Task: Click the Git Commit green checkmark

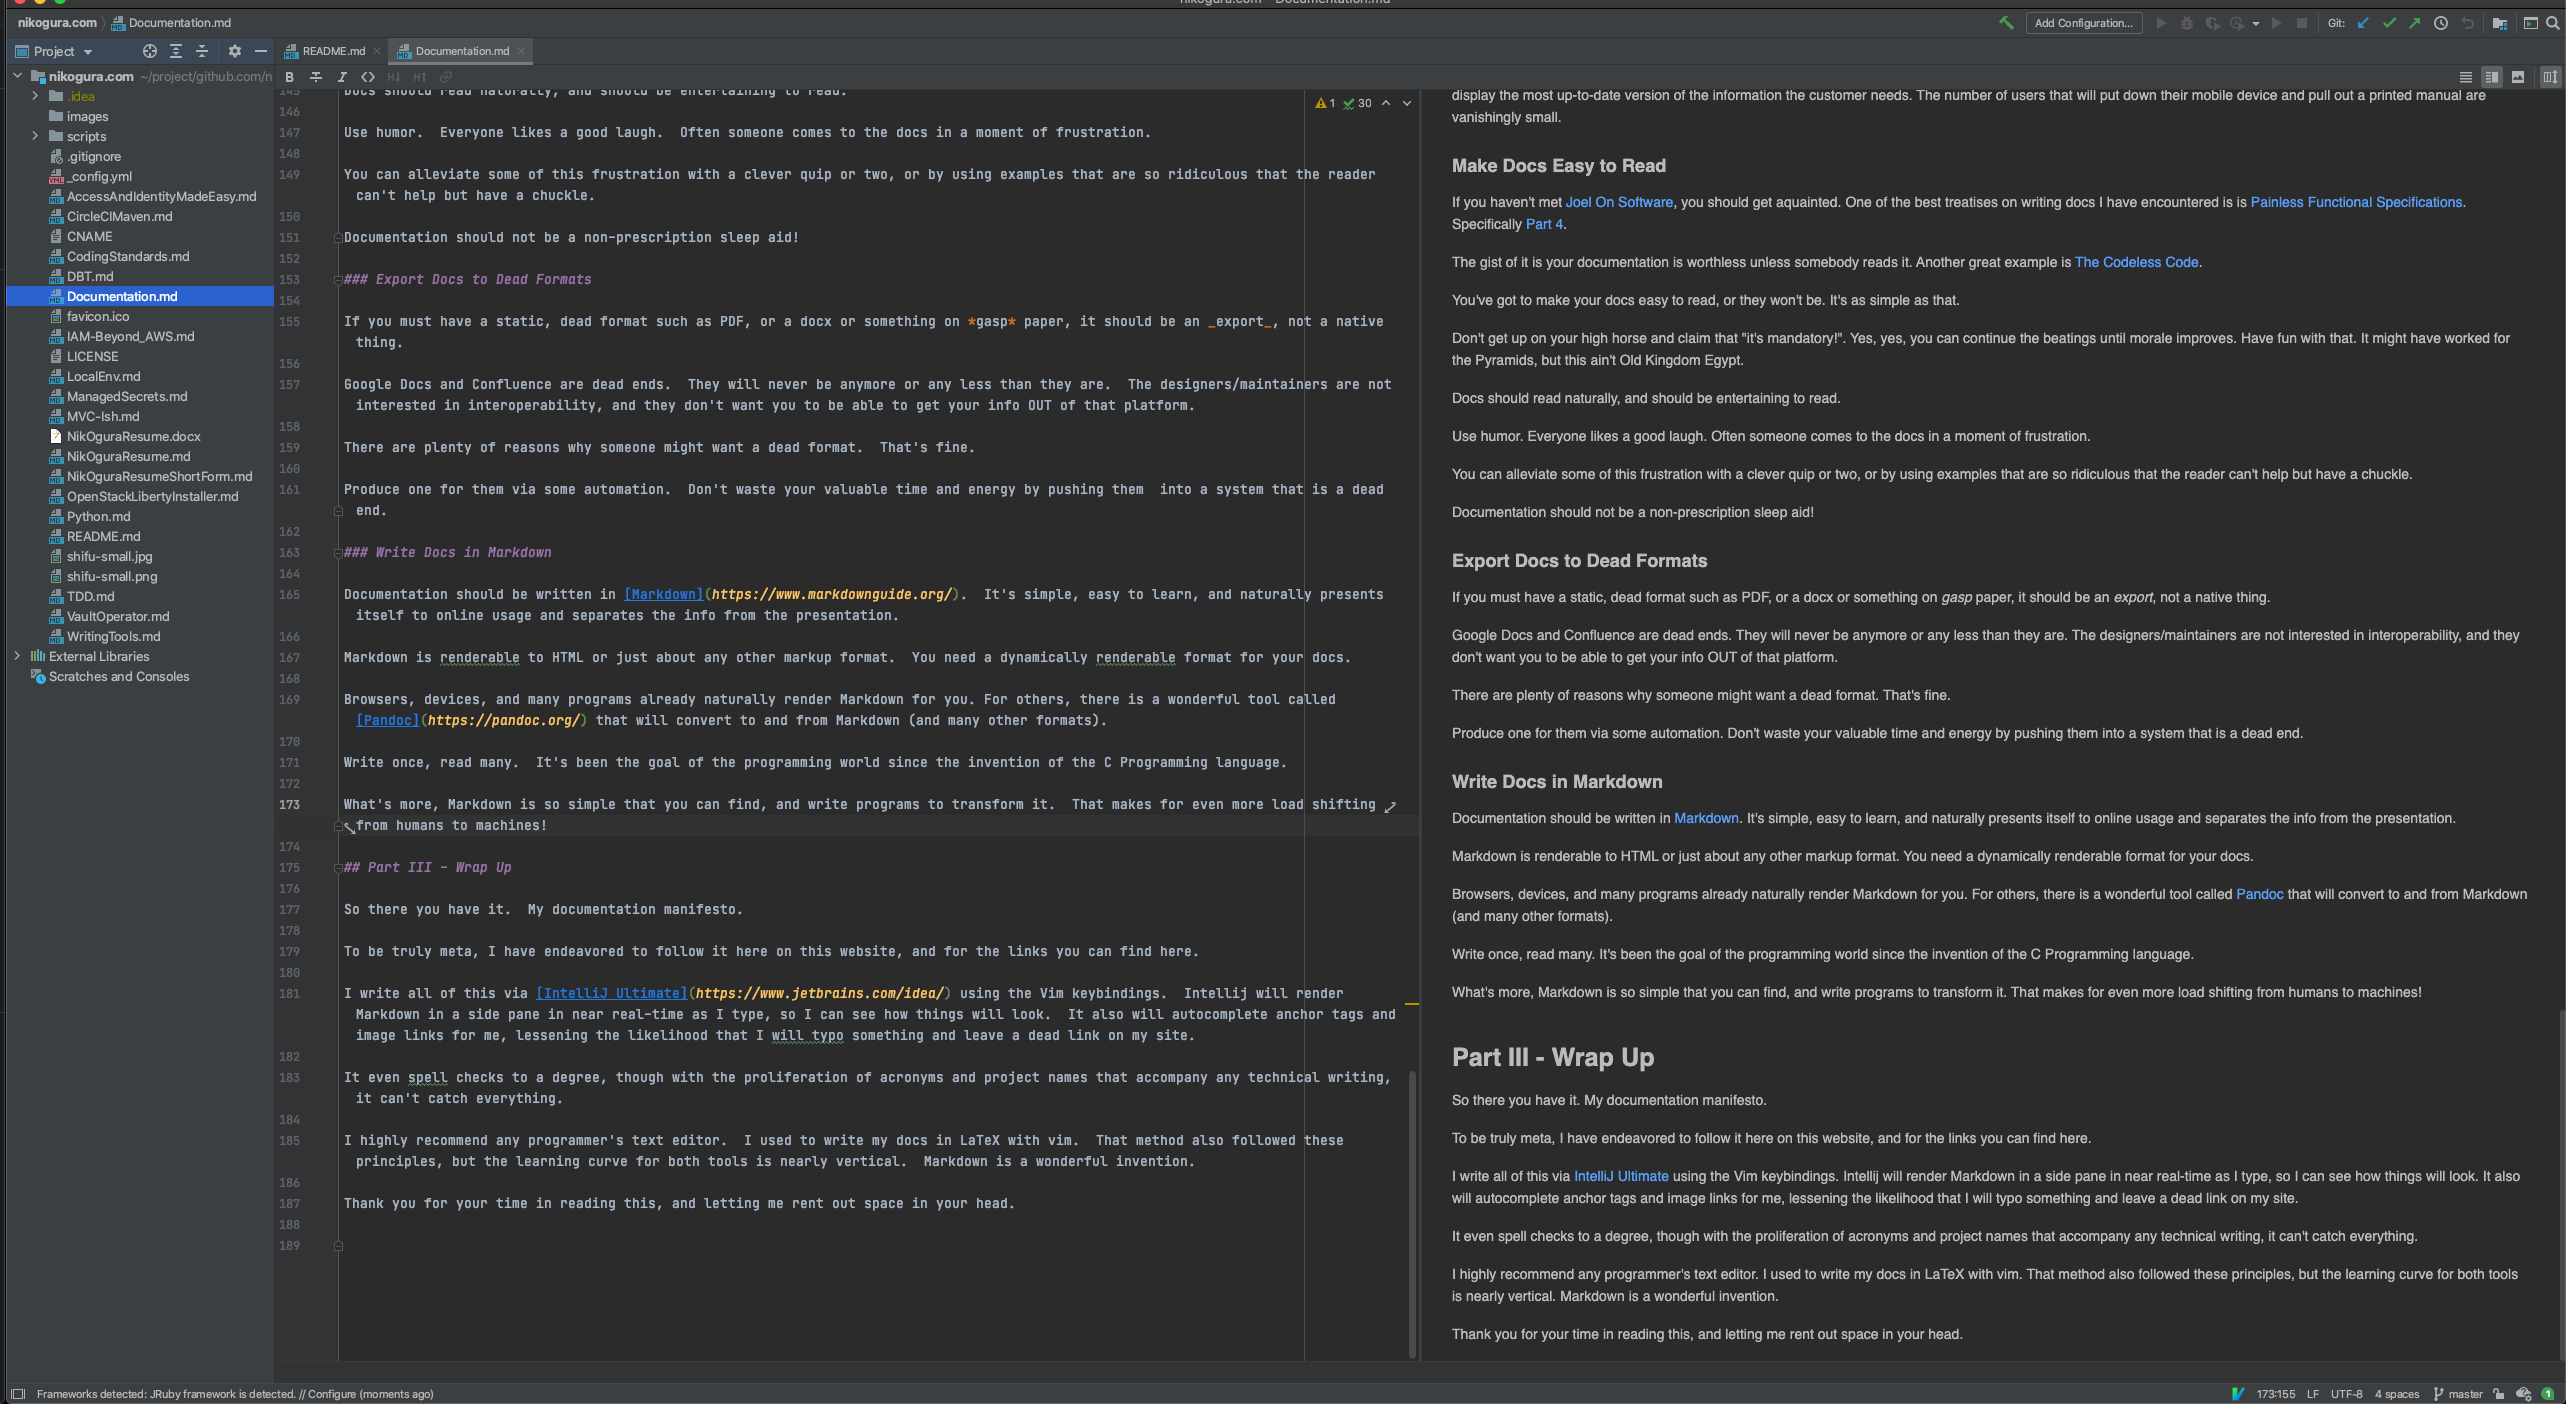Action: coord(2389,23)
